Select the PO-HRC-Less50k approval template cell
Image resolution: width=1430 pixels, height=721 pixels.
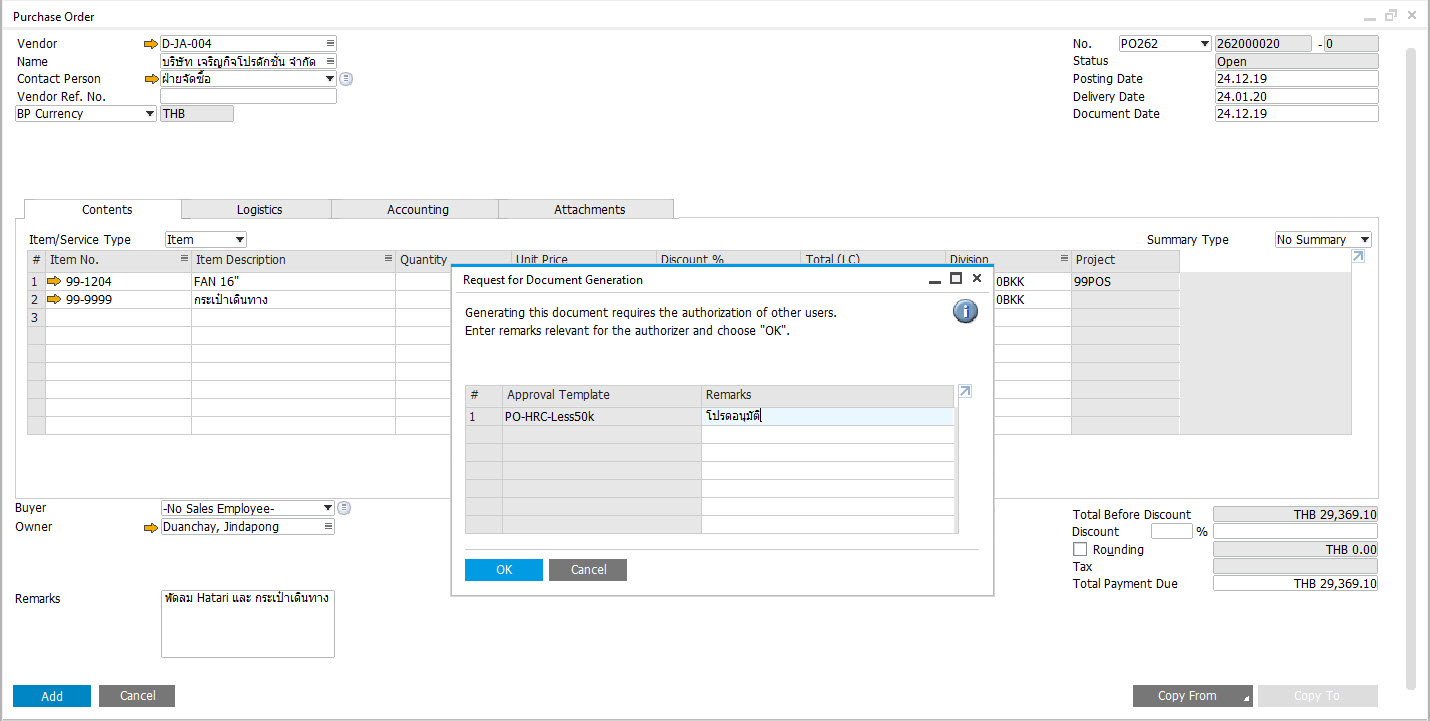tap(601, 417)
